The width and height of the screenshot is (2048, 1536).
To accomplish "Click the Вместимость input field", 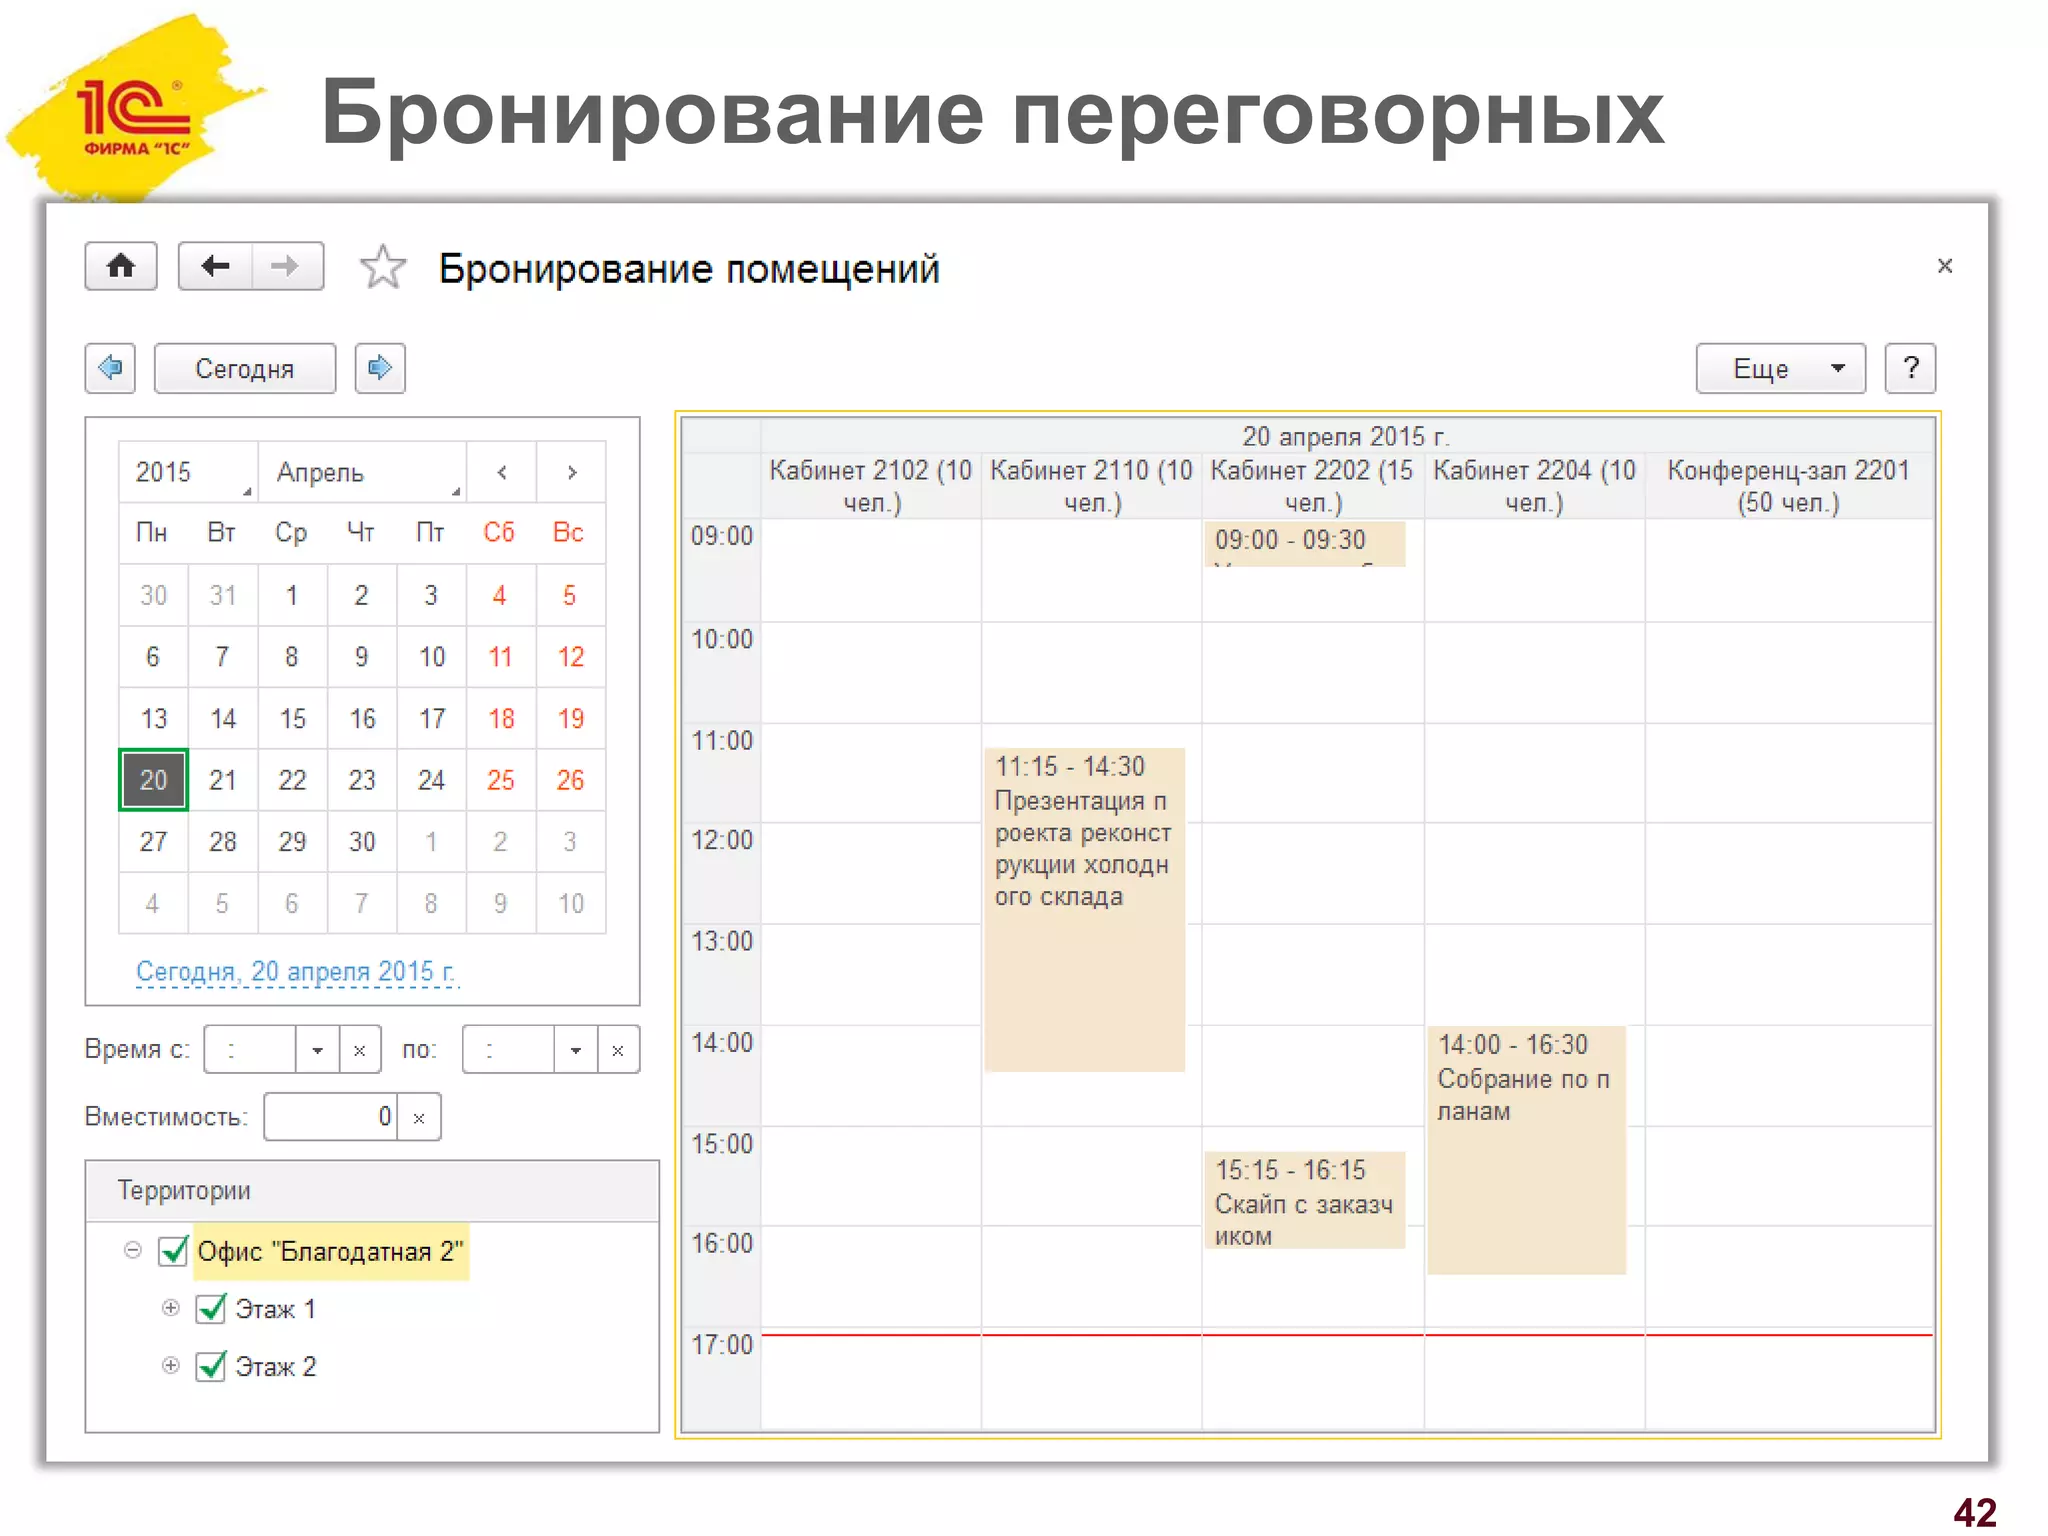I will 331,1117.
